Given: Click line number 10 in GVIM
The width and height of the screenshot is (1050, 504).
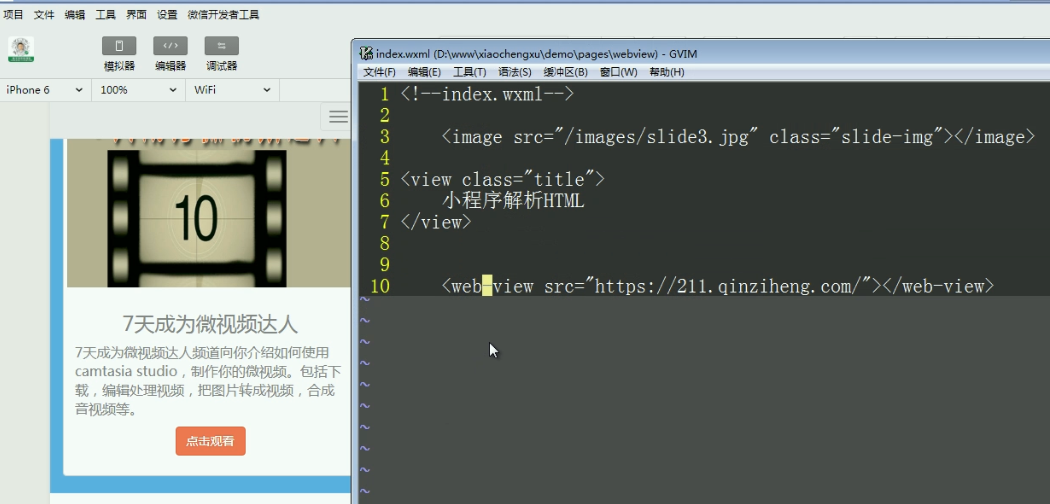Looking at the screenshot, I should click(379, 286).
